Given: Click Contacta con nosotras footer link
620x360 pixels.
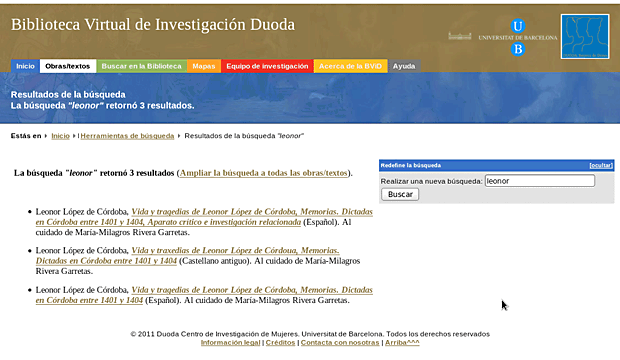Looking at the screenshot, I should [x=340, y=342].
